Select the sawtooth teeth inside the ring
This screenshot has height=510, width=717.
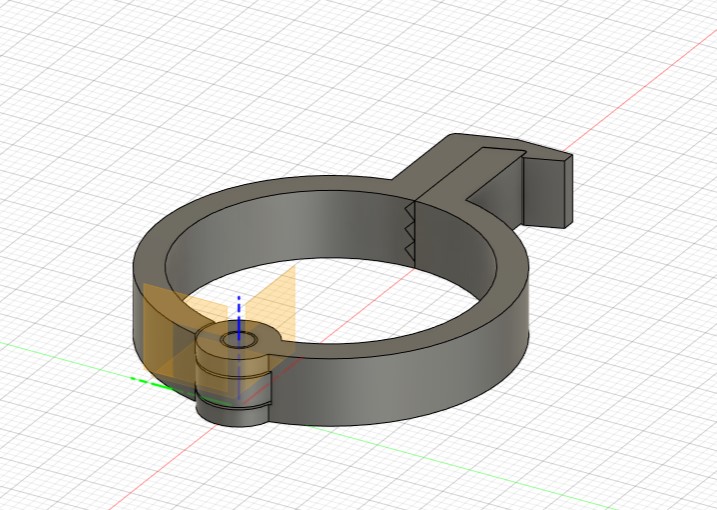tap(410, 231)
